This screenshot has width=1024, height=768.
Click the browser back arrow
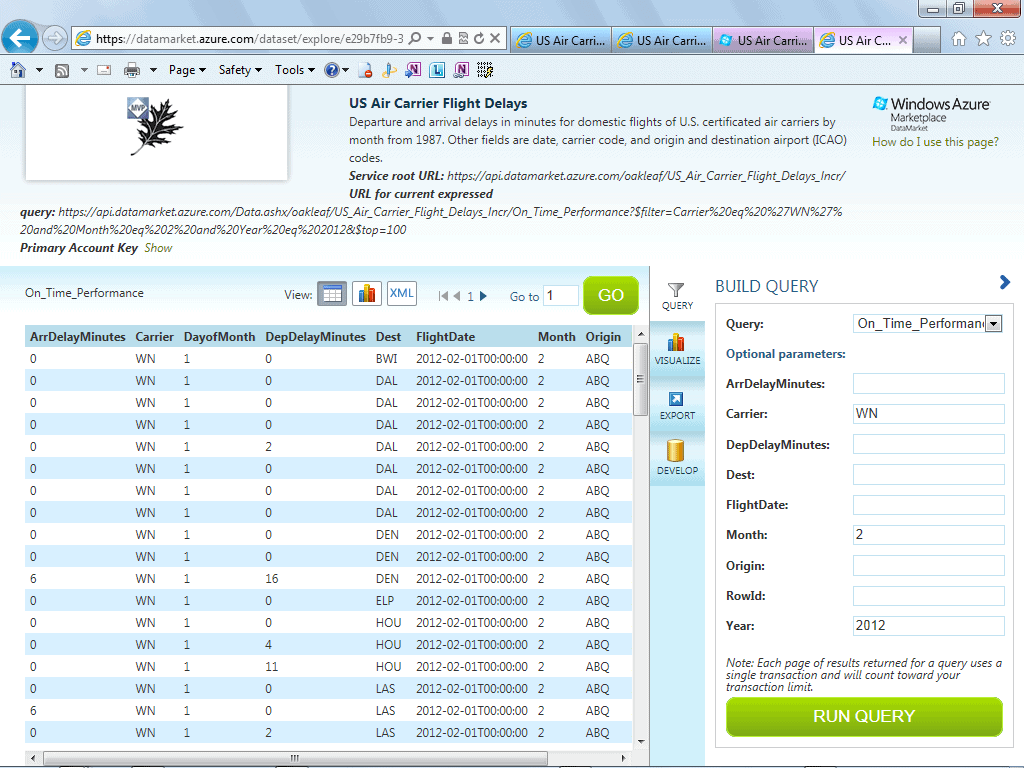point(20,39)
